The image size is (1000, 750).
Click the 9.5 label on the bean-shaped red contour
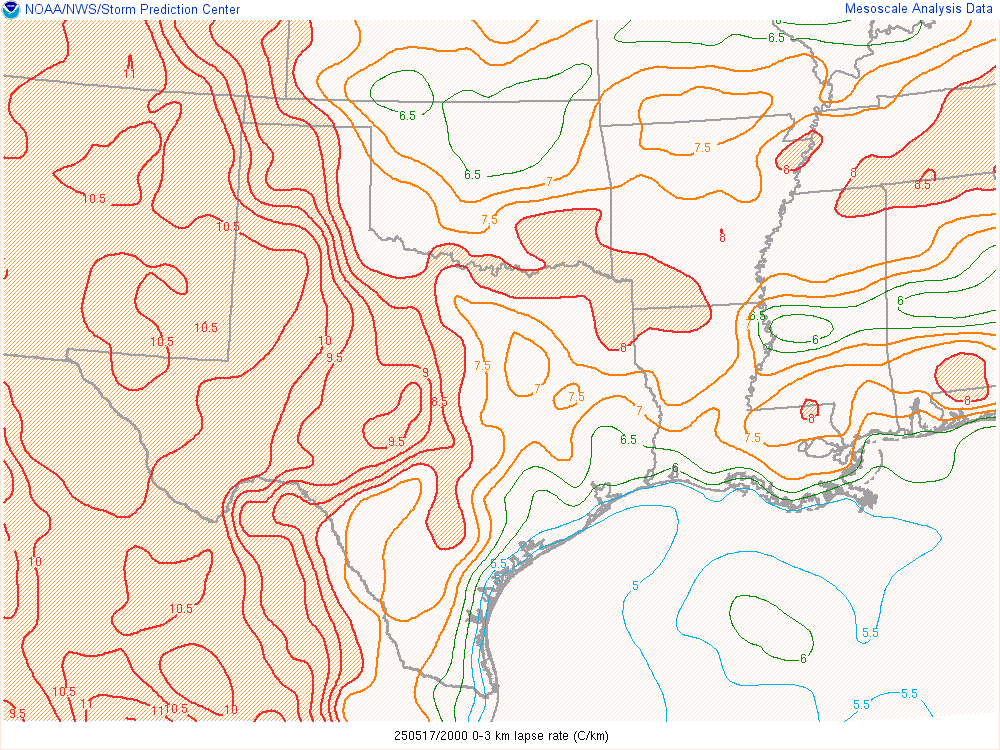396,441
